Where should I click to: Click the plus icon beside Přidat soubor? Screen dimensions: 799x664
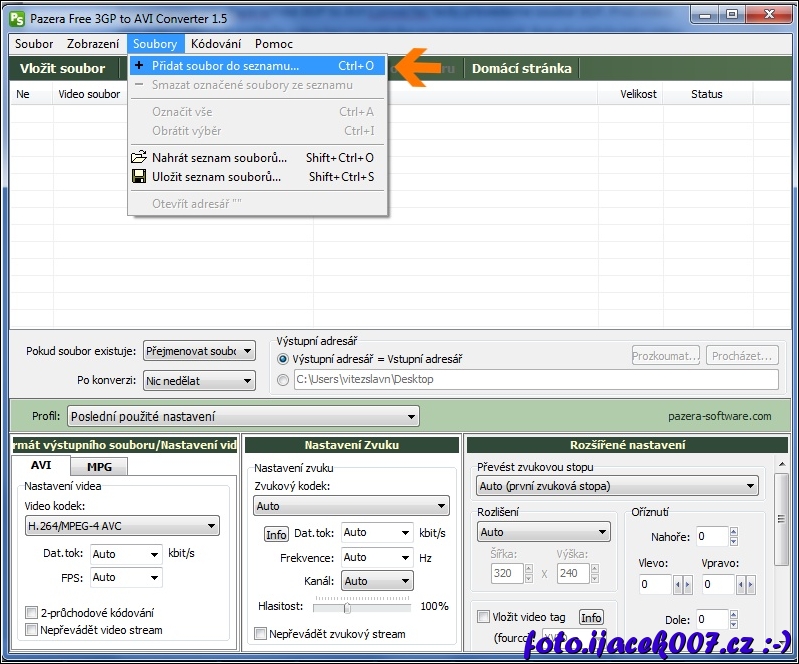pos(139,66)
